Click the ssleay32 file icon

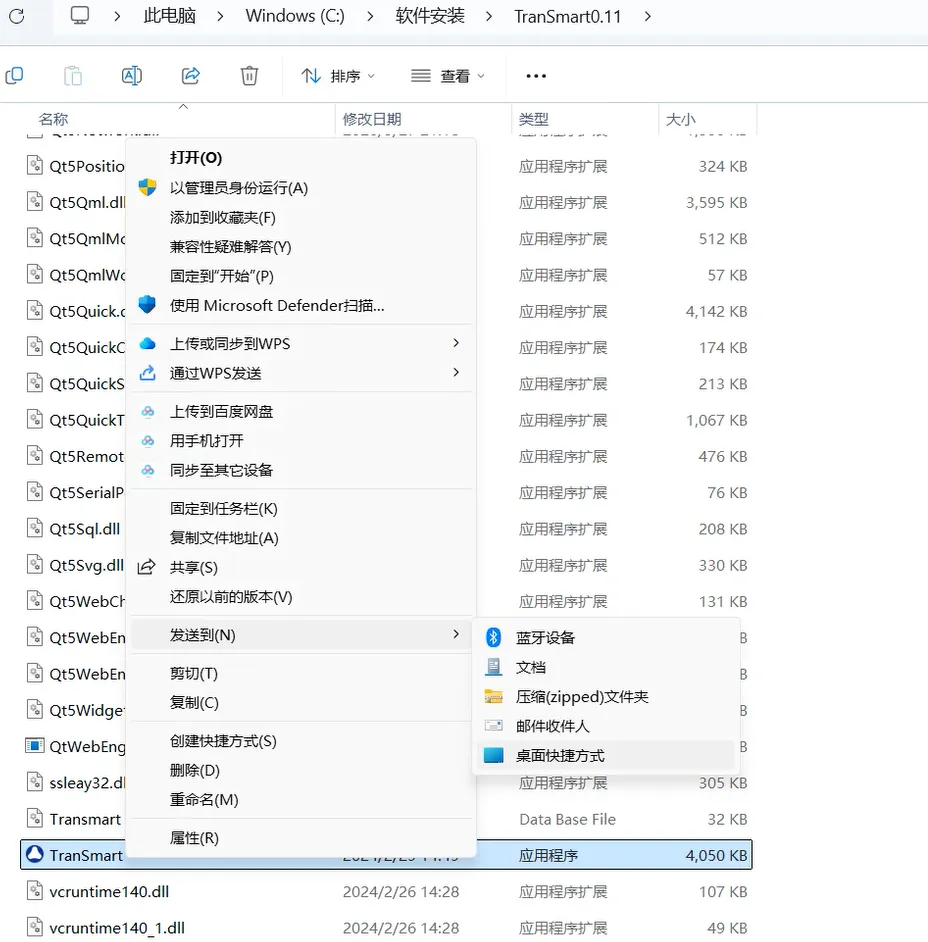point(35,782)
